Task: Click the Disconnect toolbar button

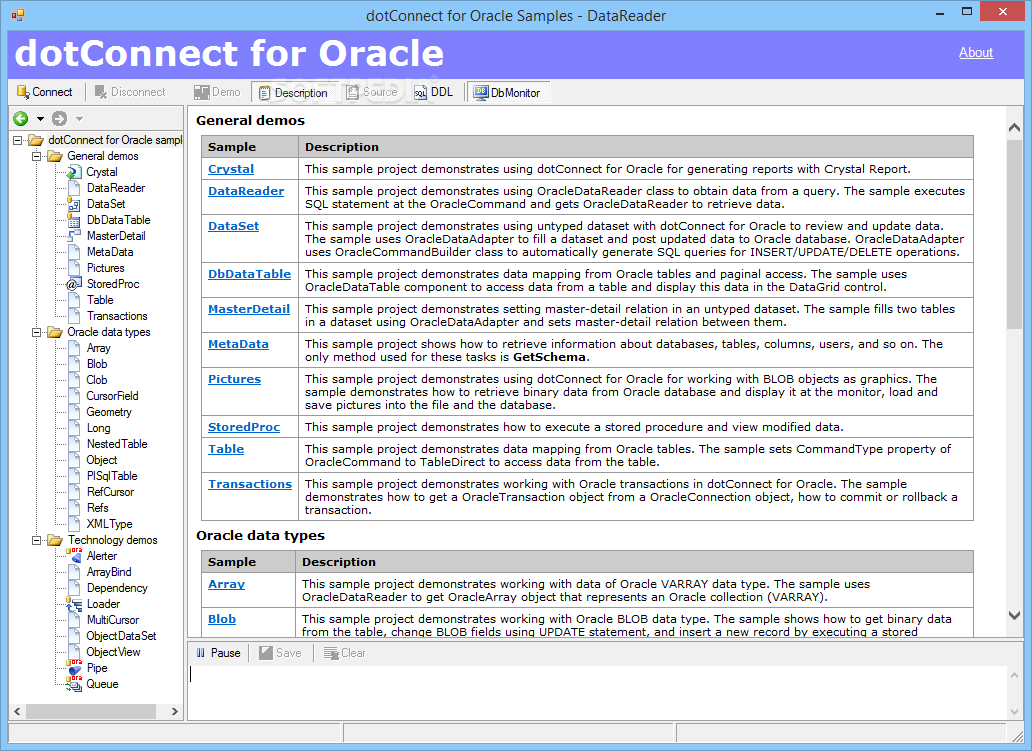Action: tap(130, 92)
